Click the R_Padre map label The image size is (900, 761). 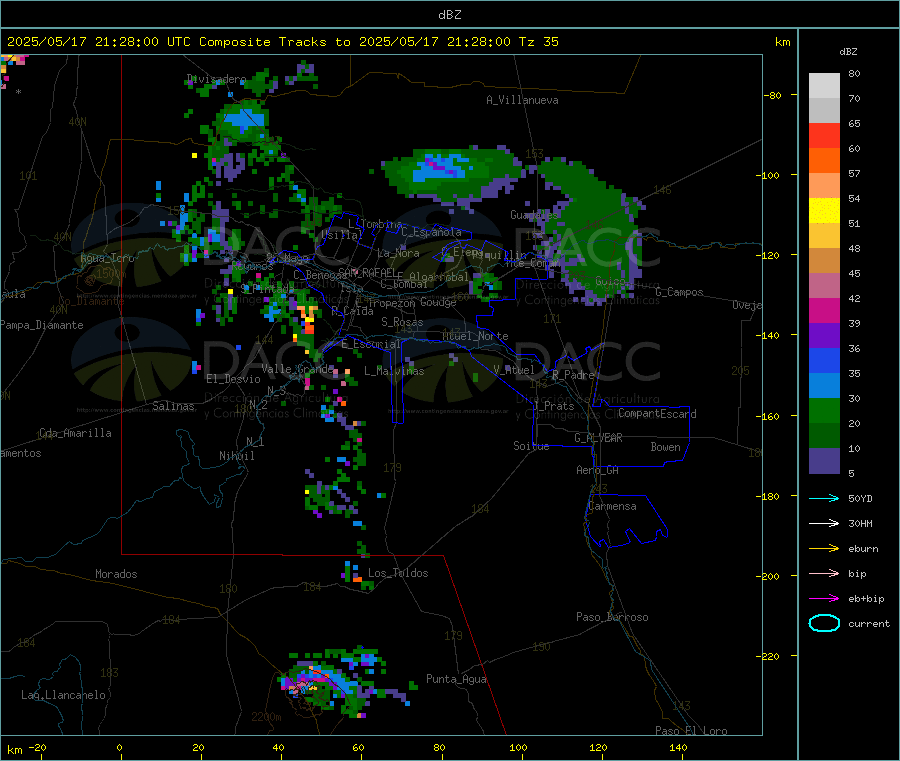point(574,375)
